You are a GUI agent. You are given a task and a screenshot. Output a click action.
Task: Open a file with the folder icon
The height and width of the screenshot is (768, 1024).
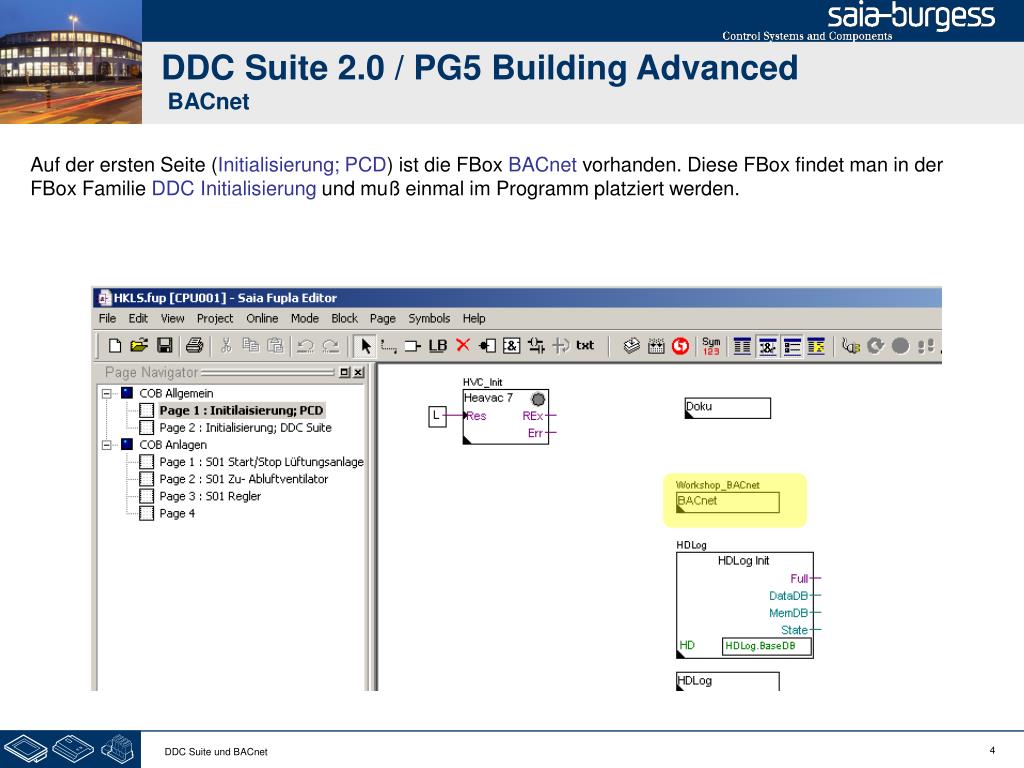point(139,345)
